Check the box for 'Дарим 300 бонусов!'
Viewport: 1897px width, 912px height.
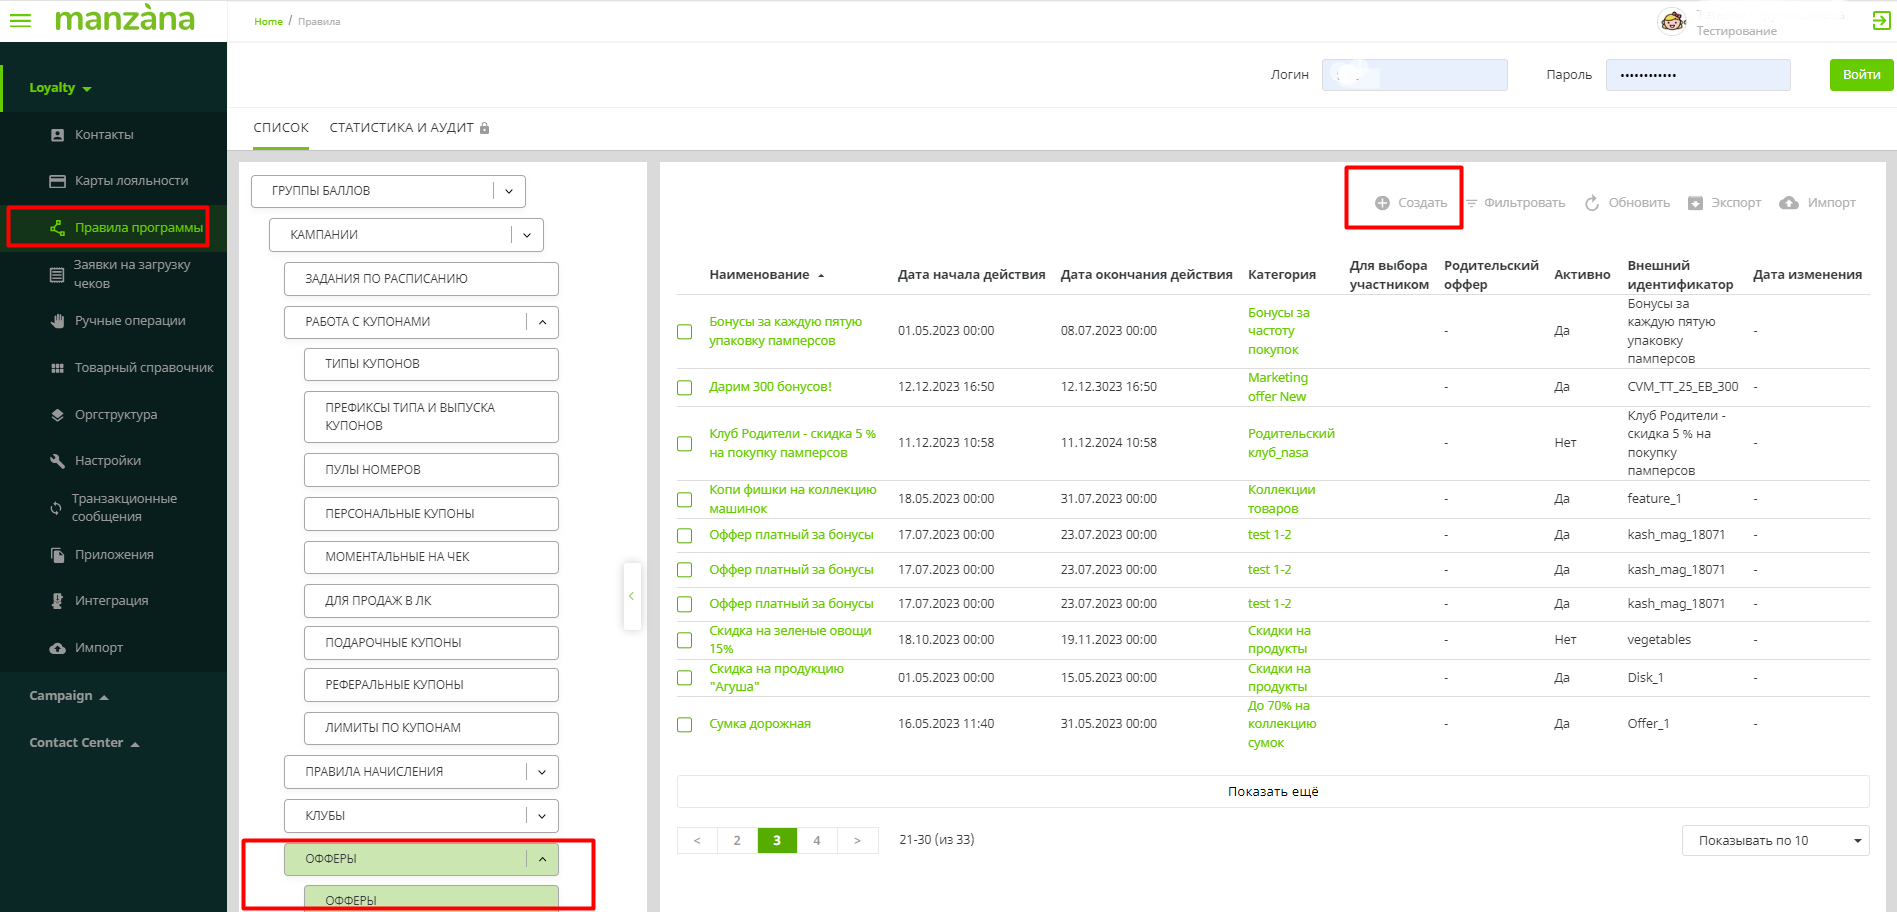[685, 388]
